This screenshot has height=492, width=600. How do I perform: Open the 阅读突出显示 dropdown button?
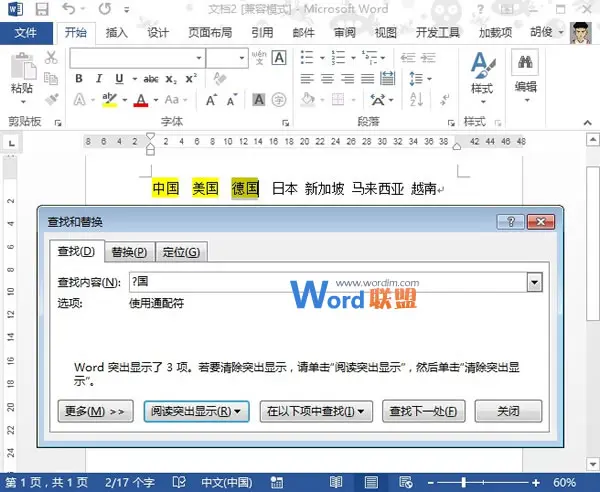coord(196,411)
